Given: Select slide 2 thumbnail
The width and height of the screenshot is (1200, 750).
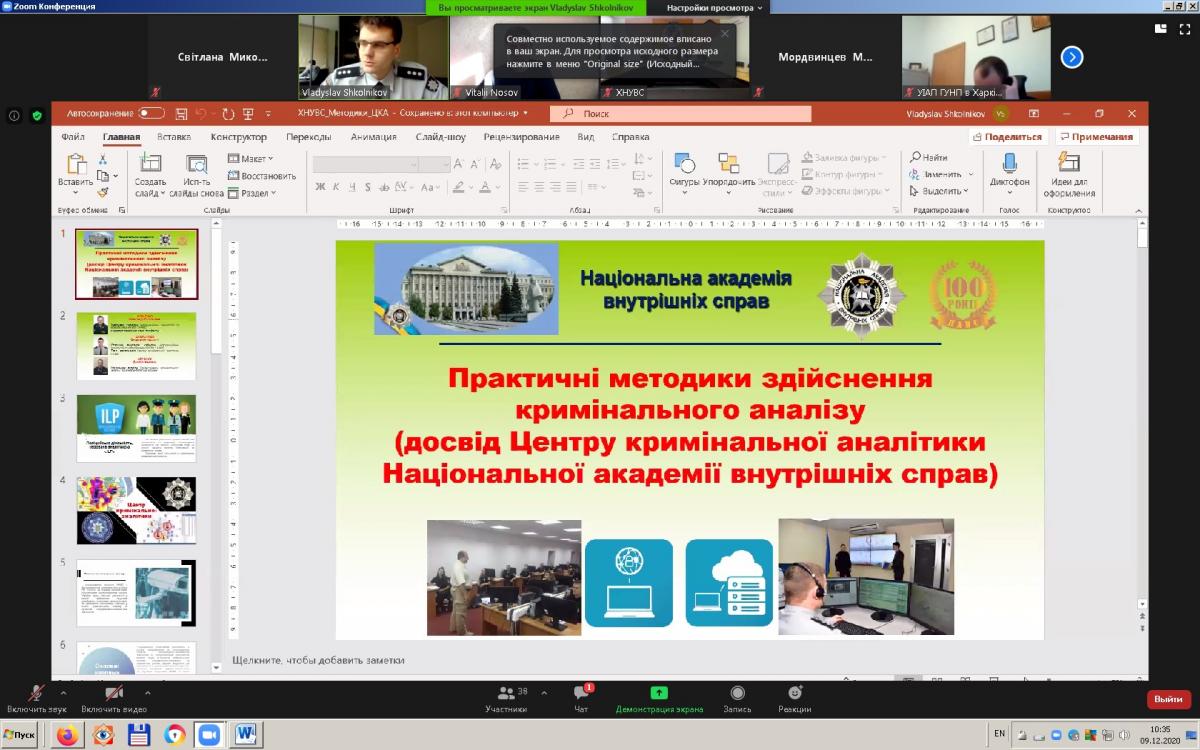Looking at the screenshot, I should [x=137, y=346].
